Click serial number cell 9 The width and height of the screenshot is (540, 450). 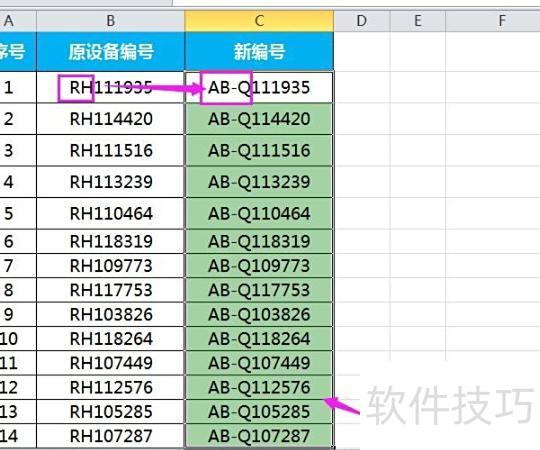[x=18, y=314]
